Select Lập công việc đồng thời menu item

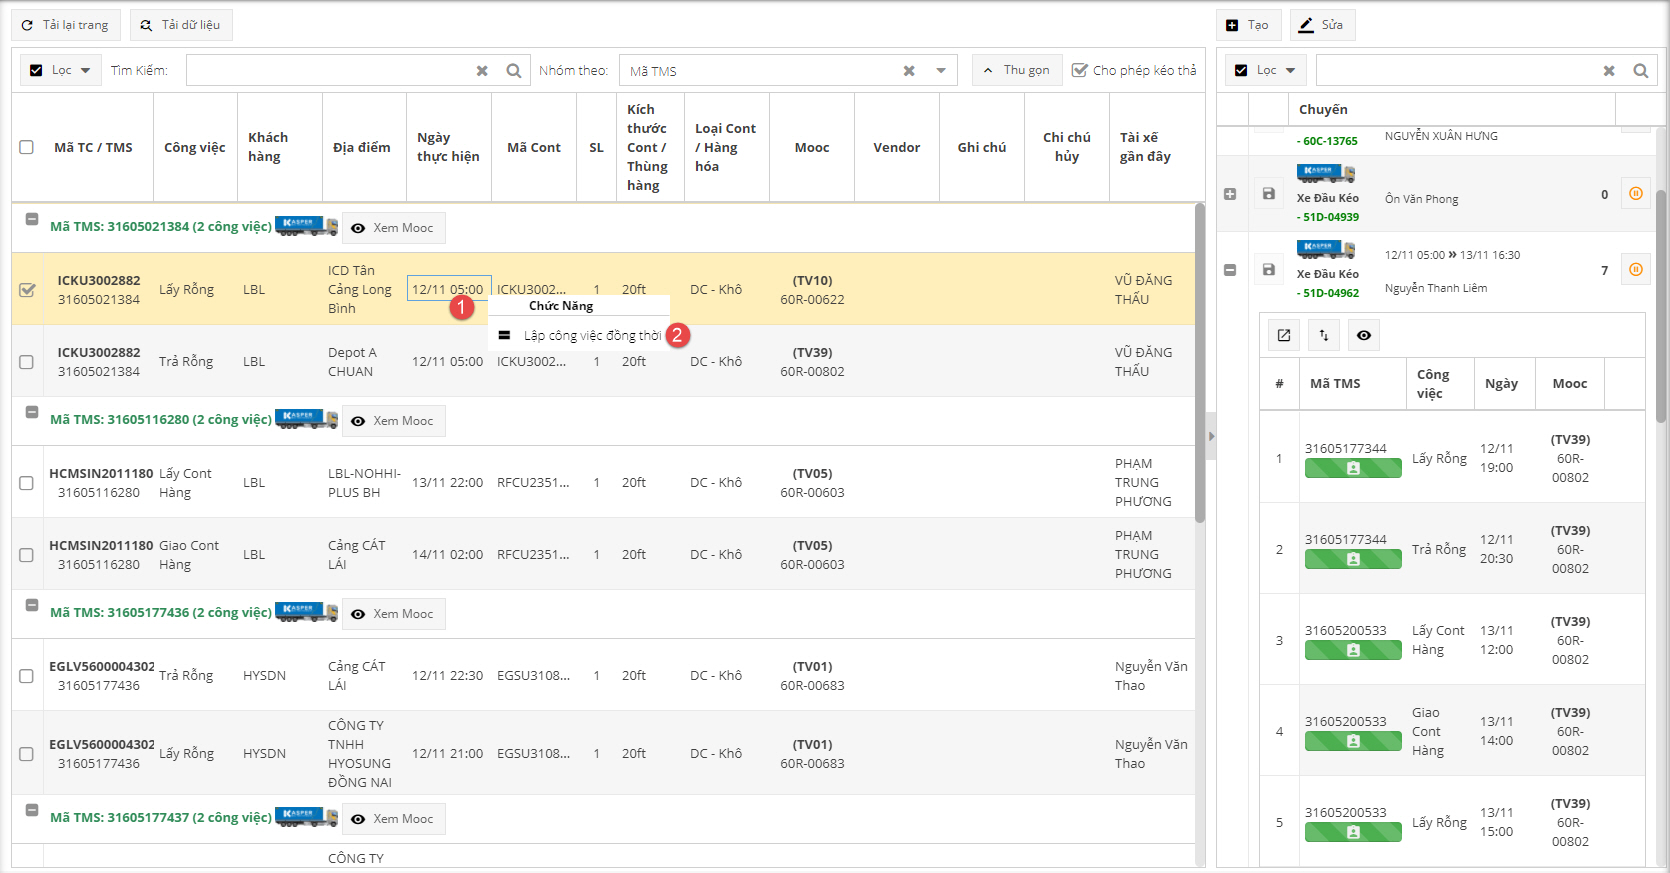pyautogui.click(x=592, y=336)
